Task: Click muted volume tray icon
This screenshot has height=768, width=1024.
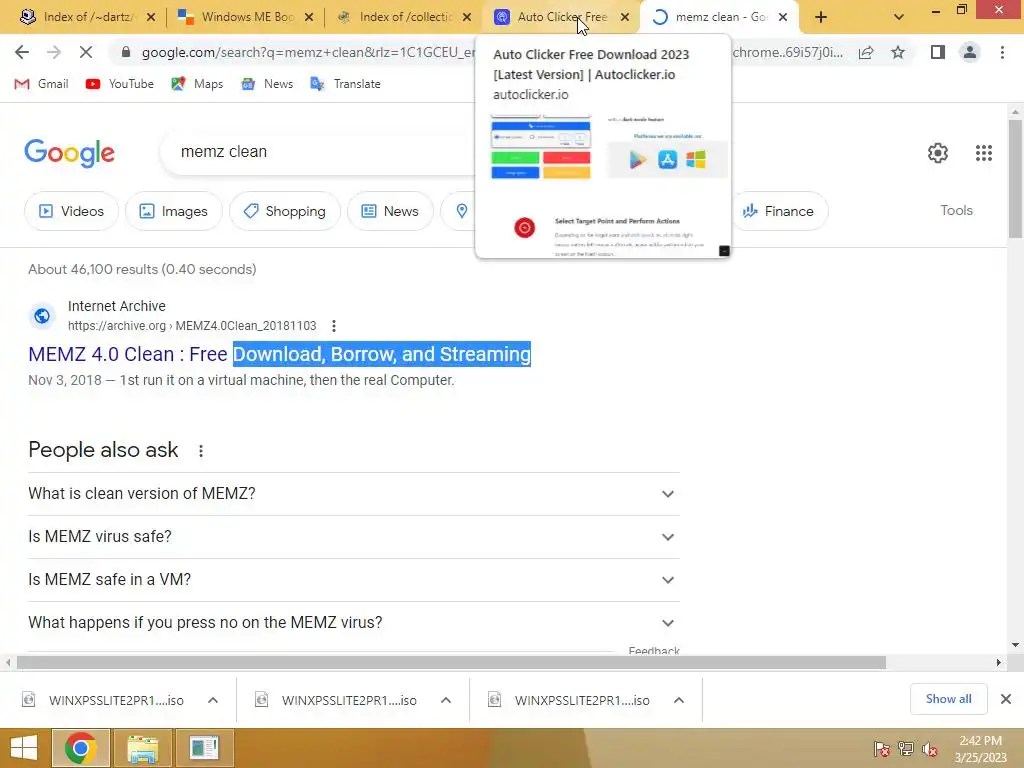Action: 929,749
